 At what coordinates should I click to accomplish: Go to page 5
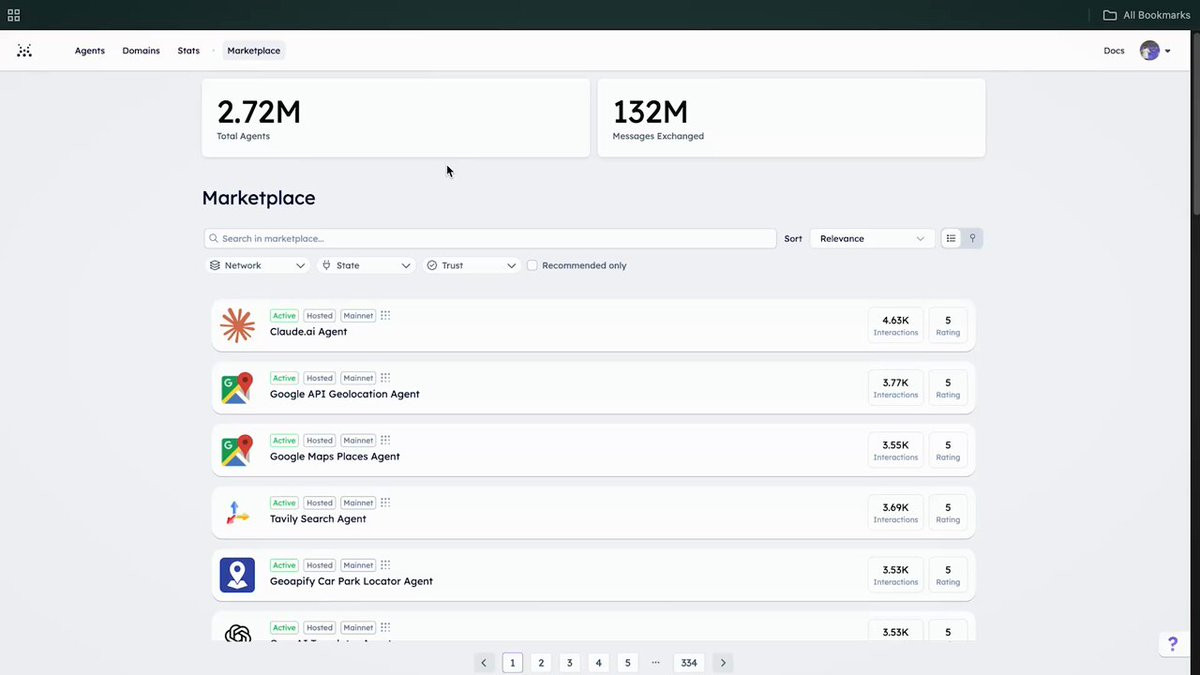coord(627,662)
